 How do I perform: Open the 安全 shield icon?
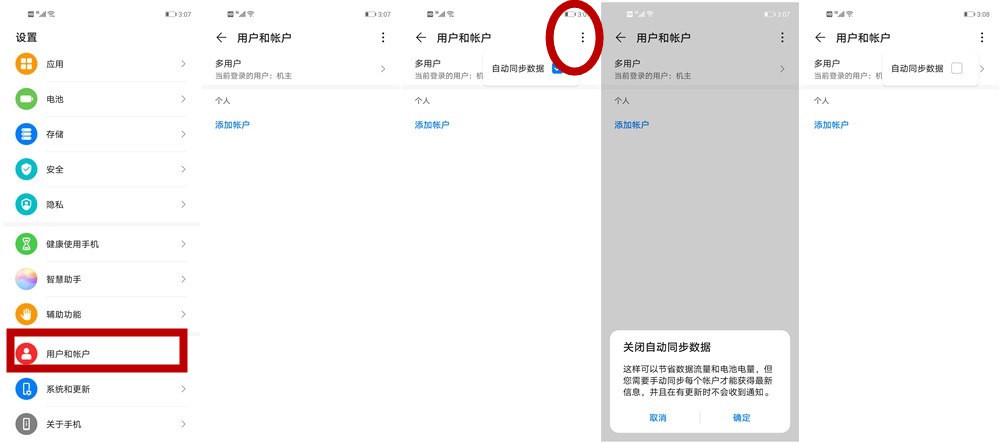pos(26,169)
